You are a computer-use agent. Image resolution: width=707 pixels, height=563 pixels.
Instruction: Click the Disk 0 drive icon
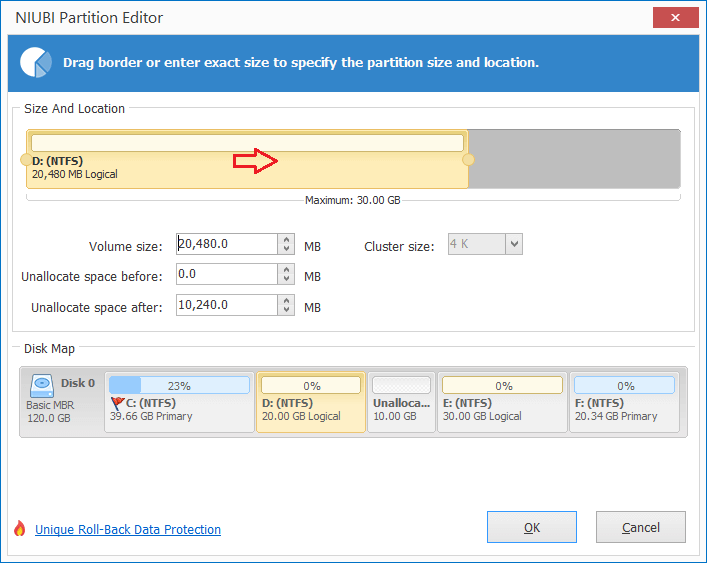42,386
